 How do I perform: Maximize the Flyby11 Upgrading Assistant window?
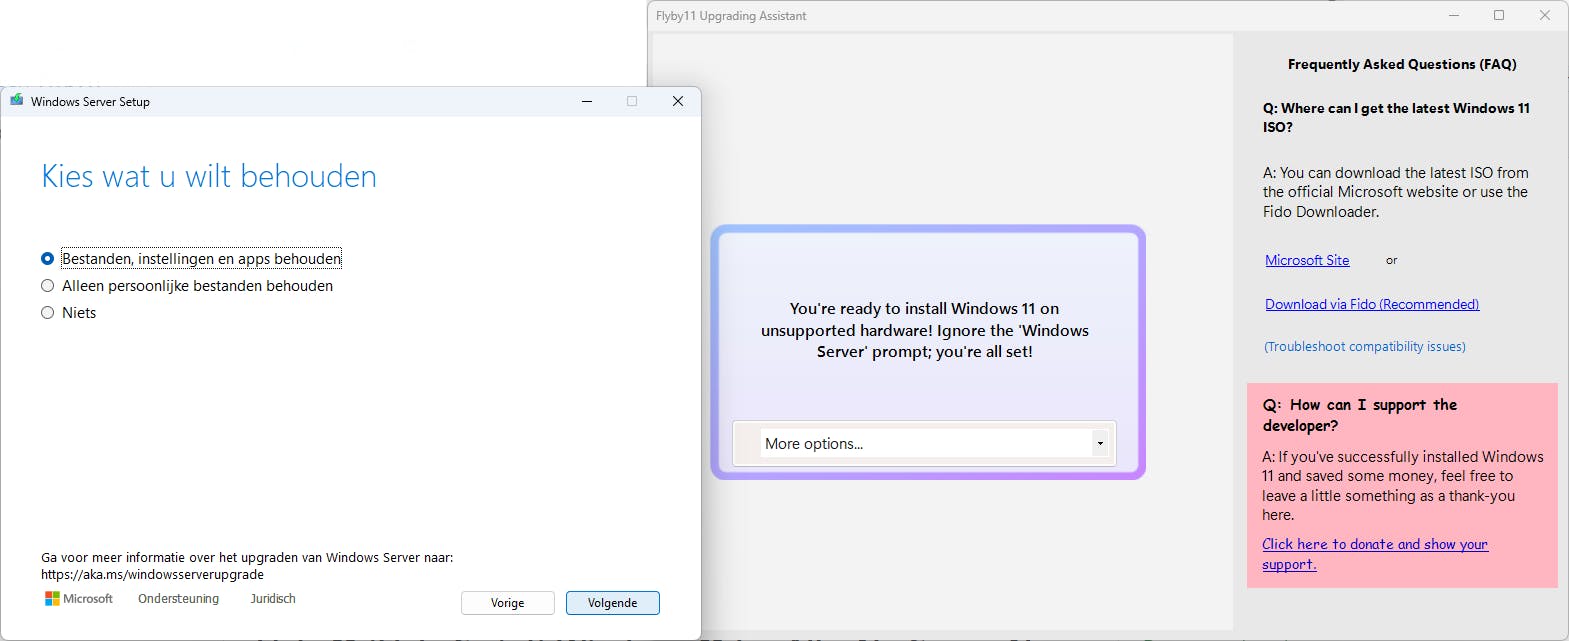[1499, 15]
